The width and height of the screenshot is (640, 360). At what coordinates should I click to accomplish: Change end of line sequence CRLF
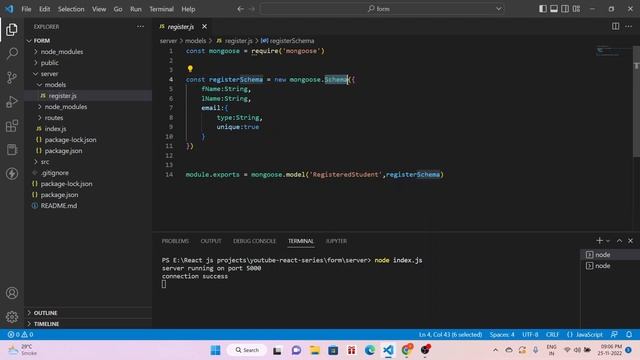tap(552, 334)
